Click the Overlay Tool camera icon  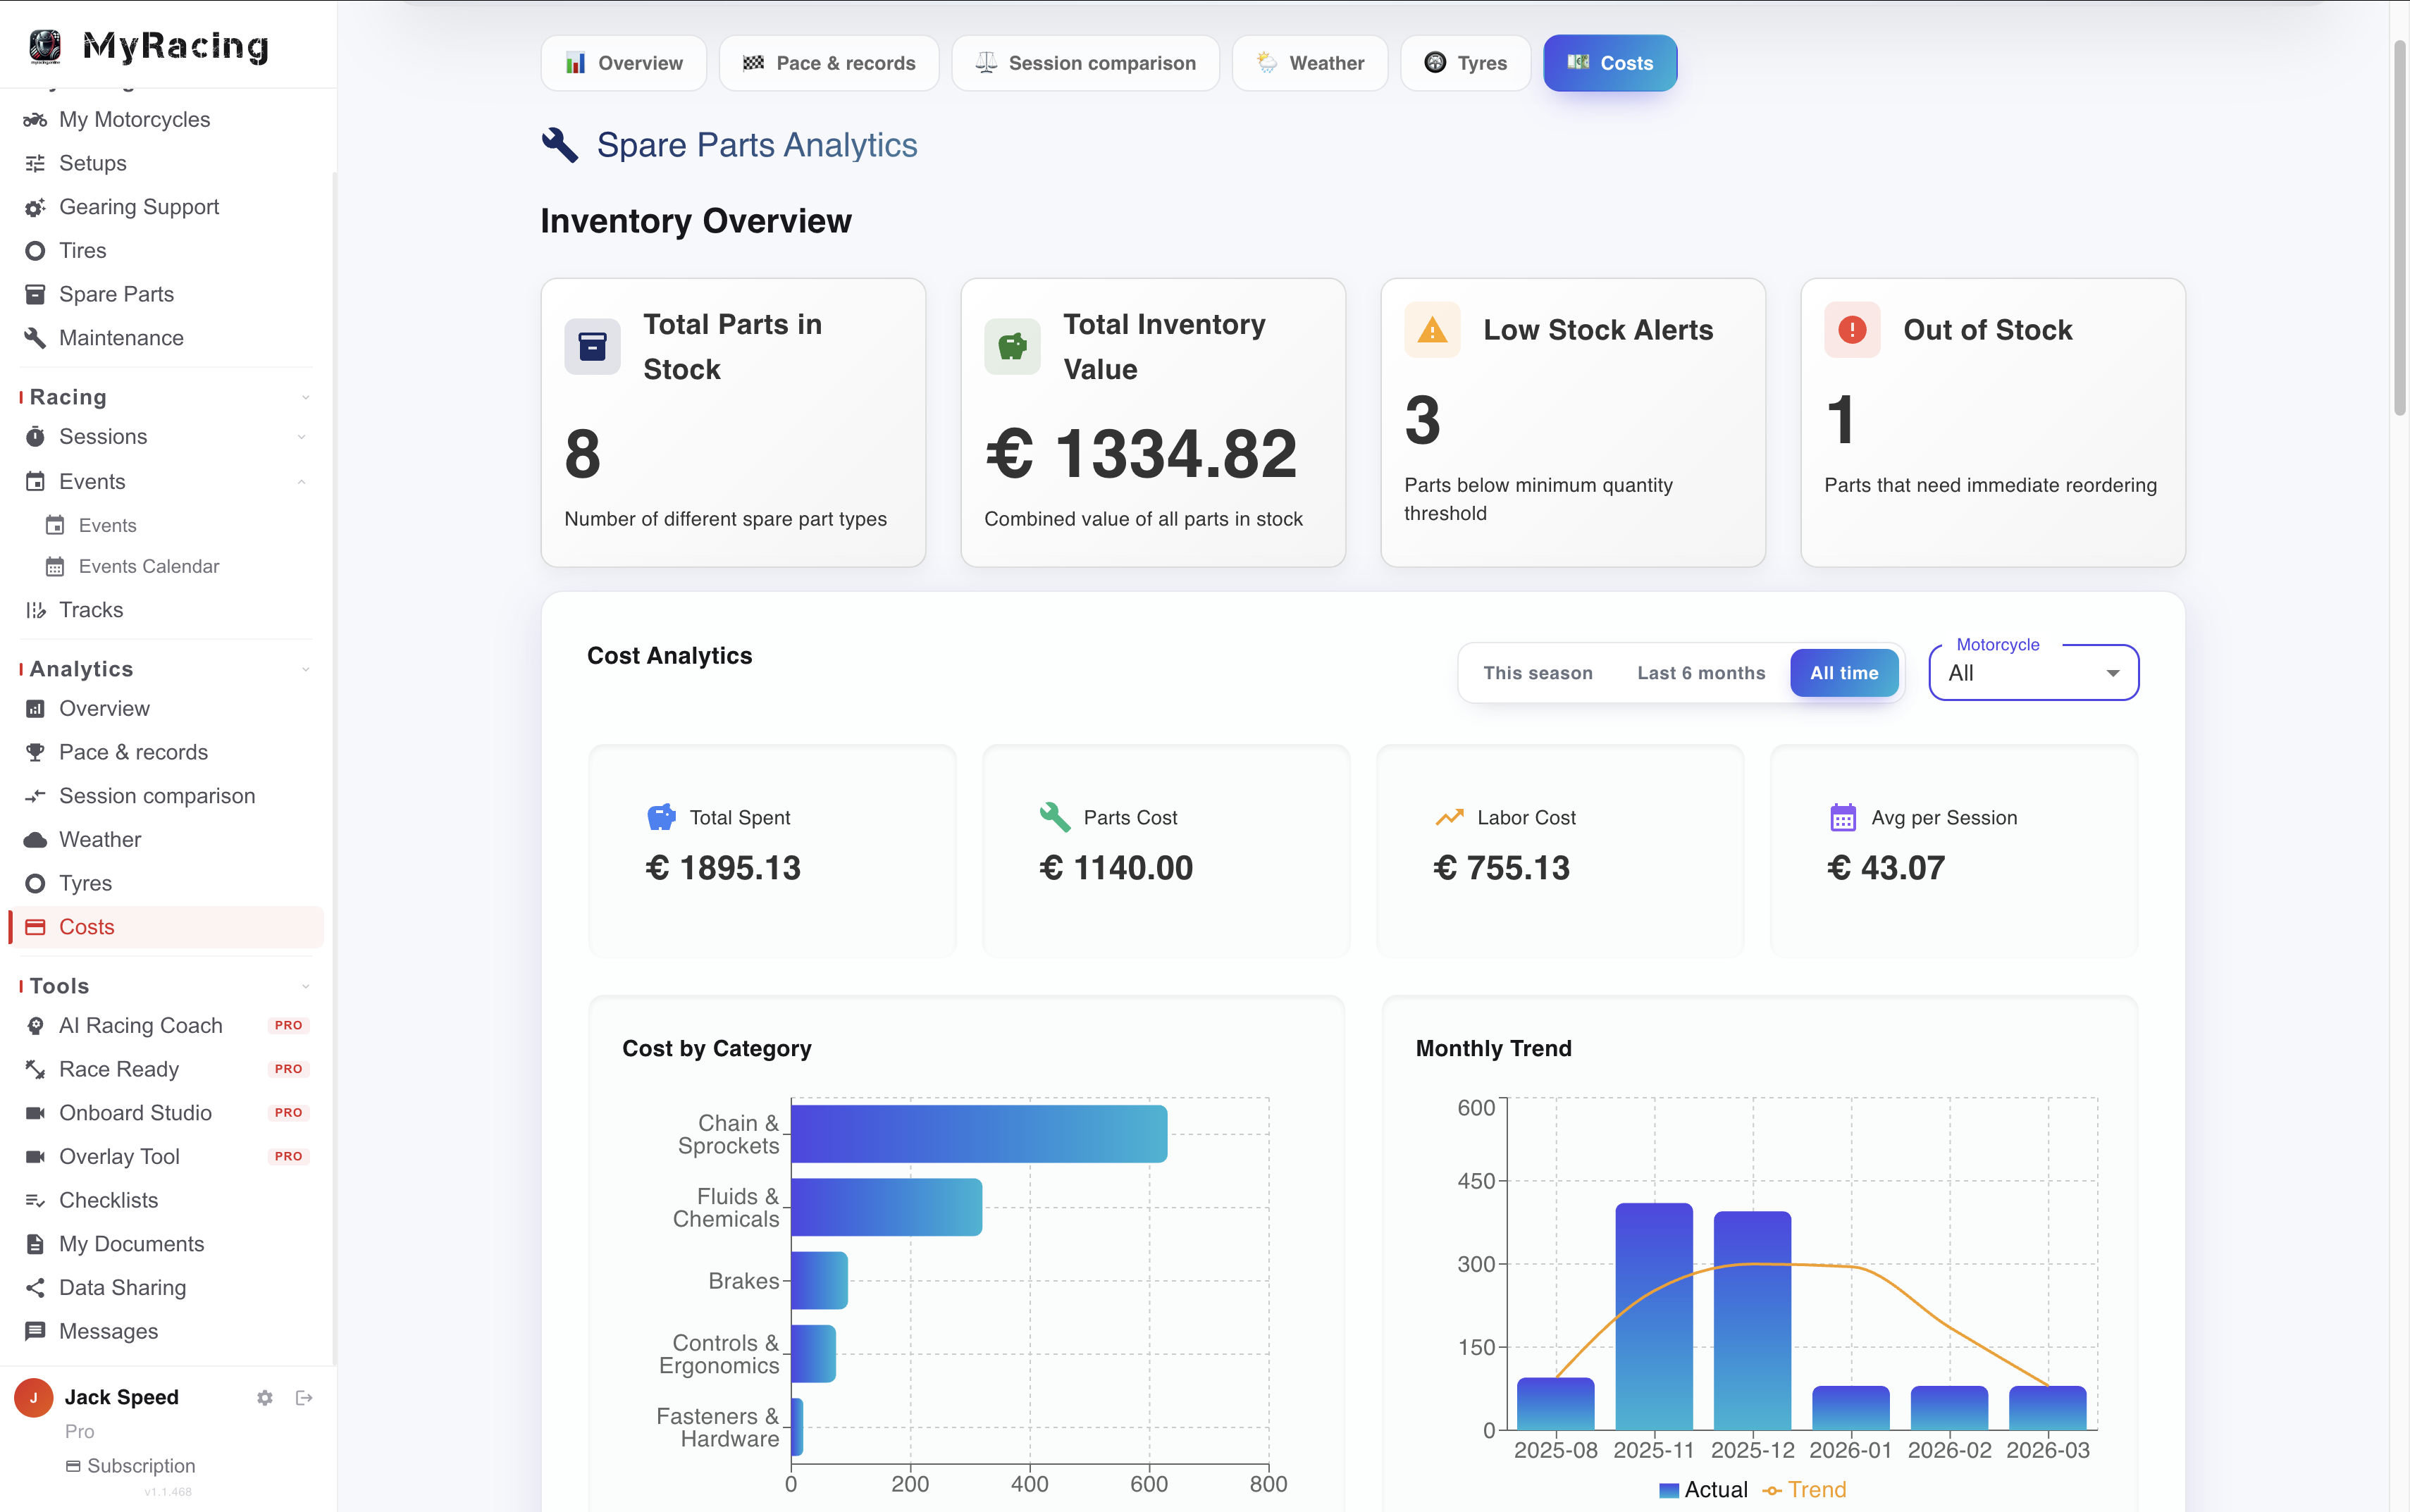pyautogui.click(x=35, y=1157)
